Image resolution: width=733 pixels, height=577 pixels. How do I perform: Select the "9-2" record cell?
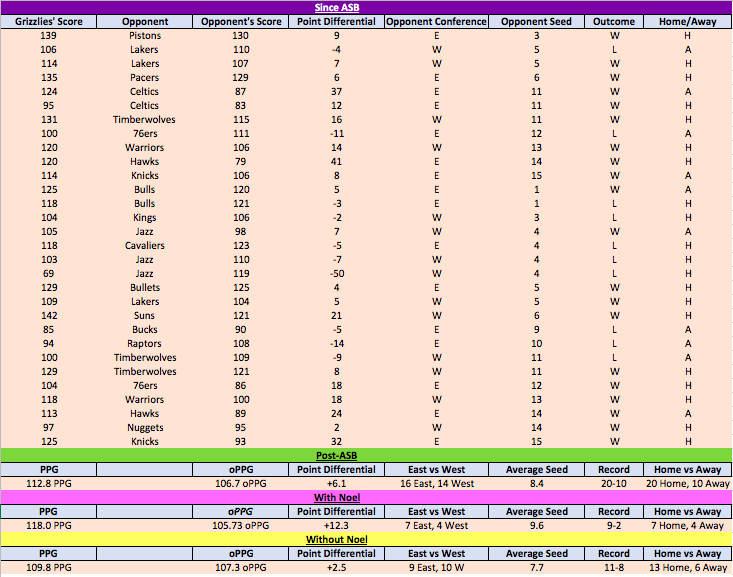(614, 526)
